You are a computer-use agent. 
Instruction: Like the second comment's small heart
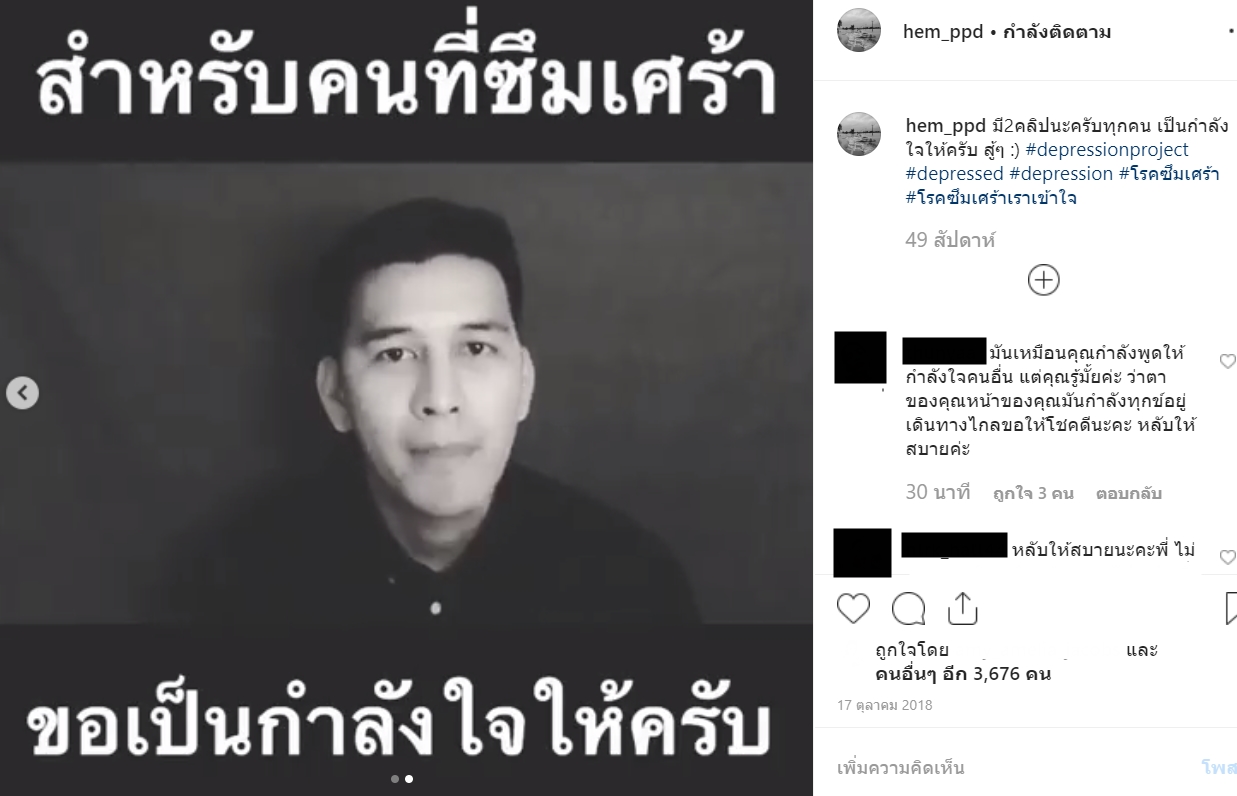click(x=1228, y=557)
